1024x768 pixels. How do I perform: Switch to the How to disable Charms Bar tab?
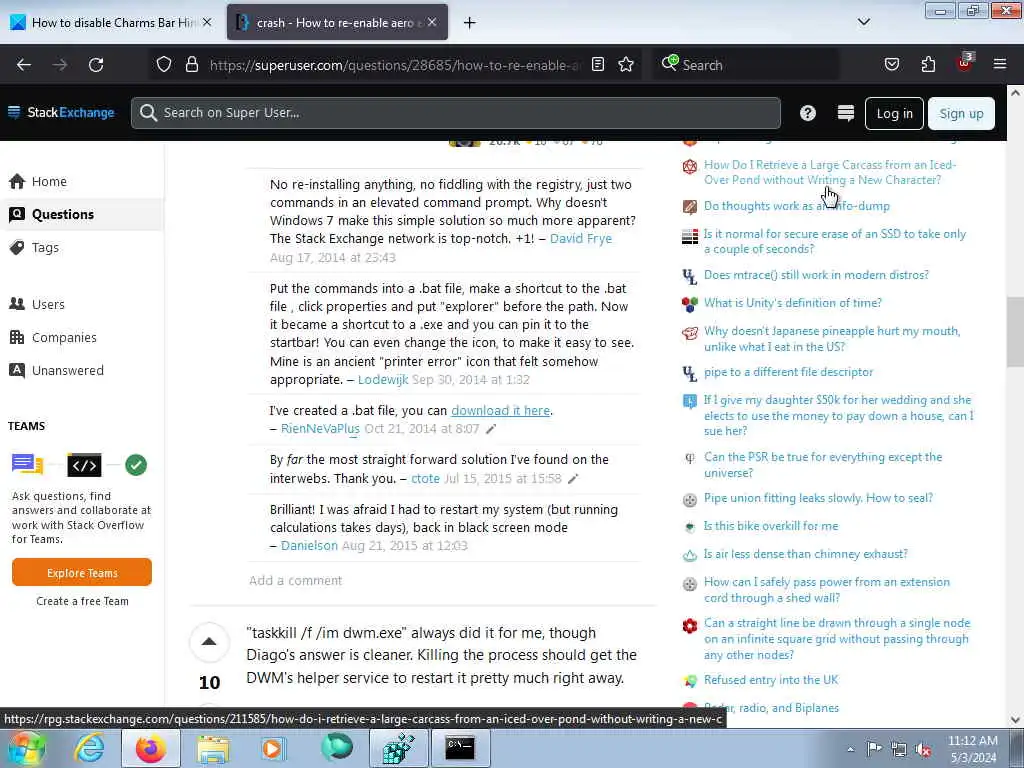[x=112, y=22]
